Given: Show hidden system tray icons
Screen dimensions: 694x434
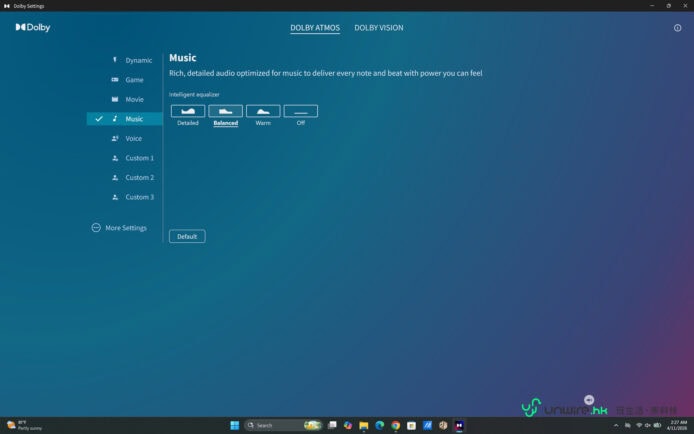Looking at the screenshot, I should [616, 425].
